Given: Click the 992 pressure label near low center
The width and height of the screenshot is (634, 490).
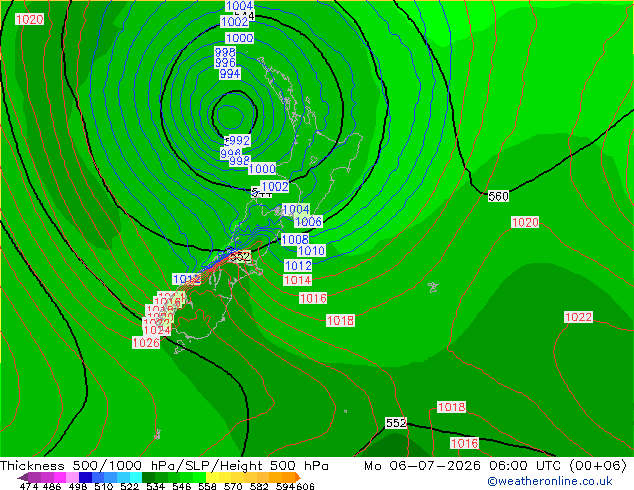Looking at the screenshot, I should click(240, 140).
